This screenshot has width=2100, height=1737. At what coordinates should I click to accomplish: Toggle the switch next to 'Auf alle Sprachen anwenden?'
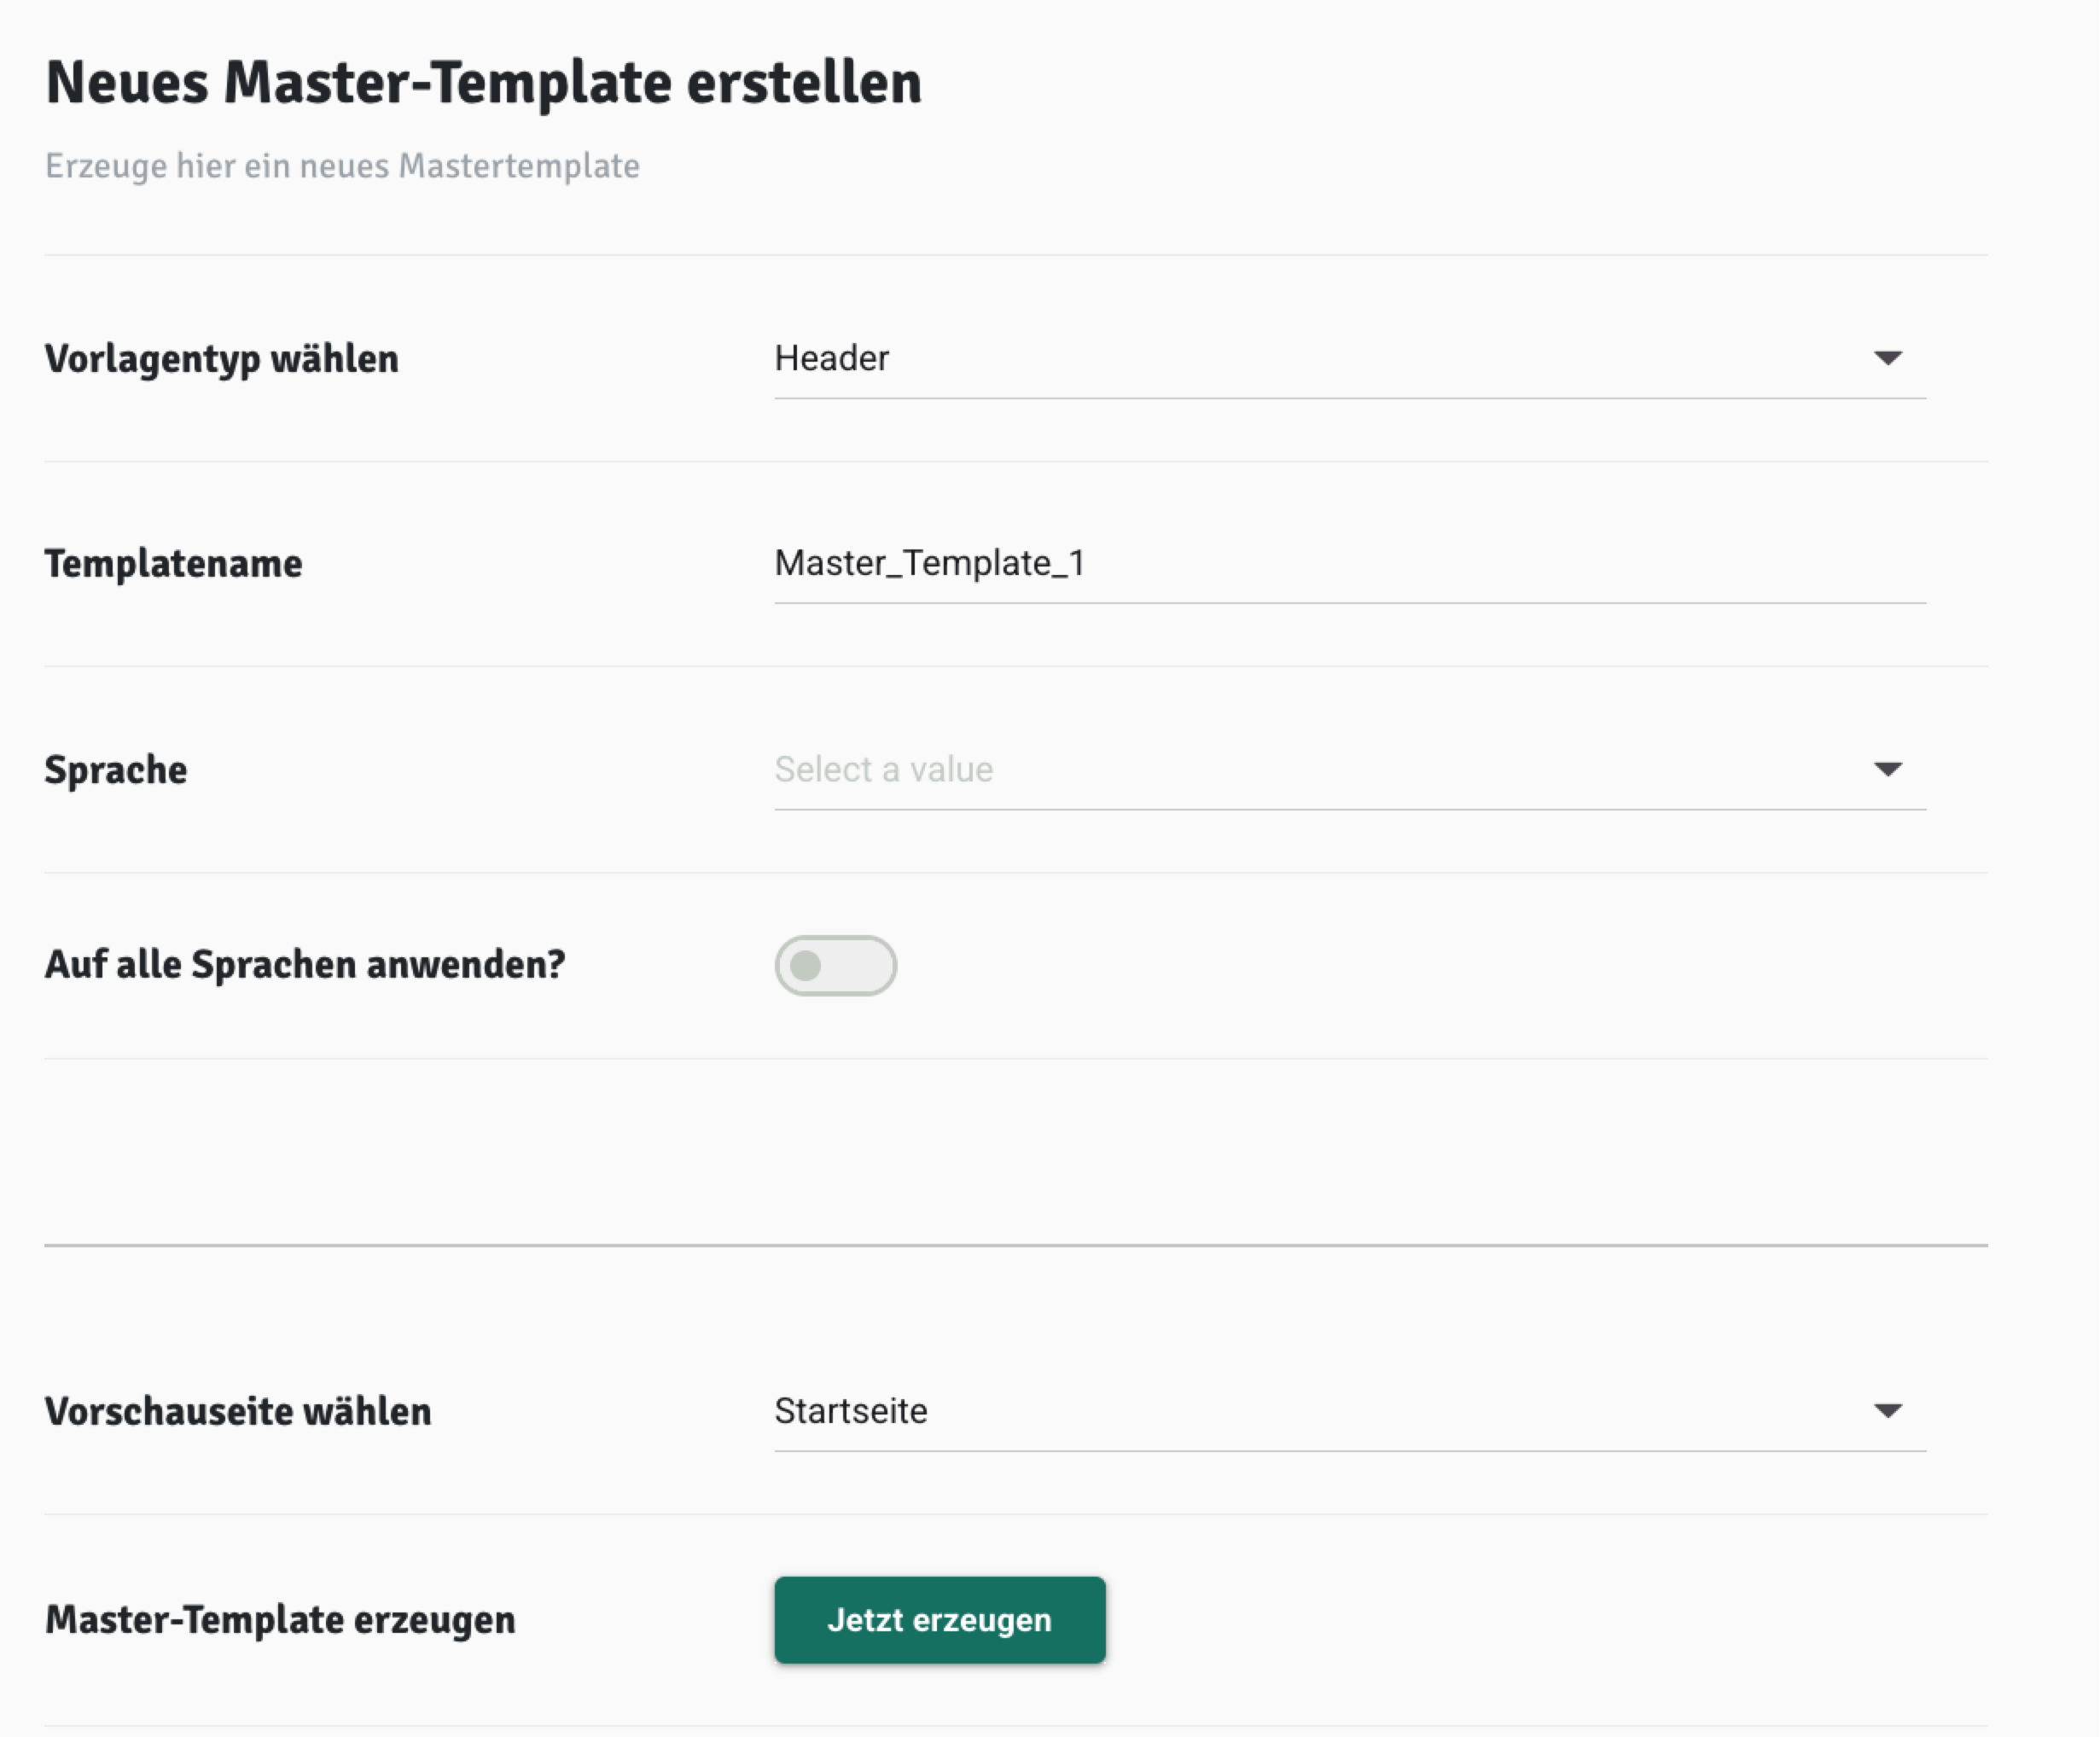(x=836, y=964)
